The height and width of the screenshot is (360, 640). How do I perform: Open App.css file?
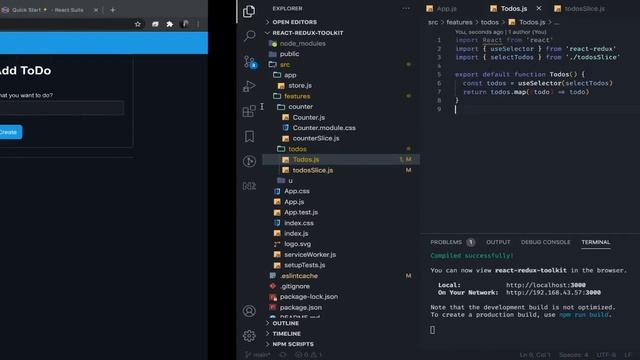297,191
